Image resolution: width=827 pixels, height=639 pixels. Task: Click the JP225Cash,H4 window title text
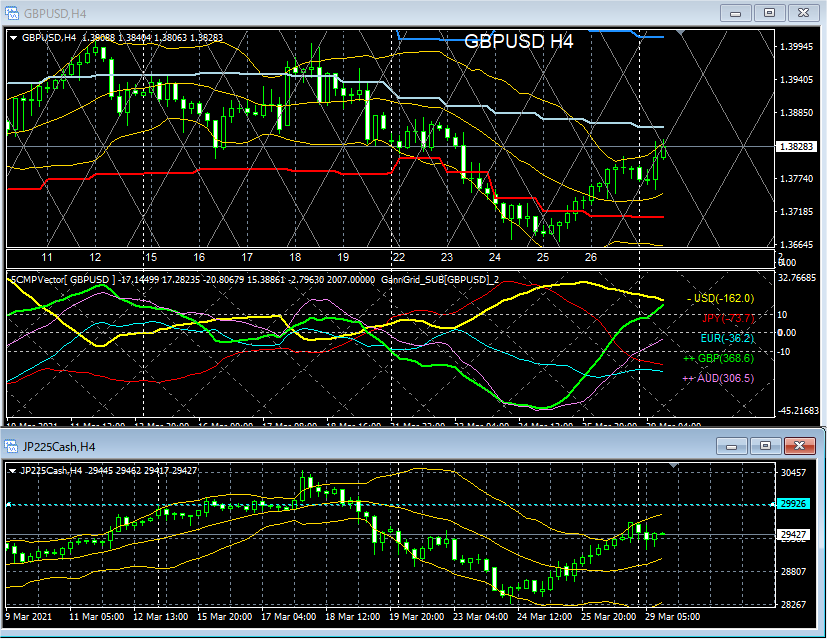[x=59, y=447]
